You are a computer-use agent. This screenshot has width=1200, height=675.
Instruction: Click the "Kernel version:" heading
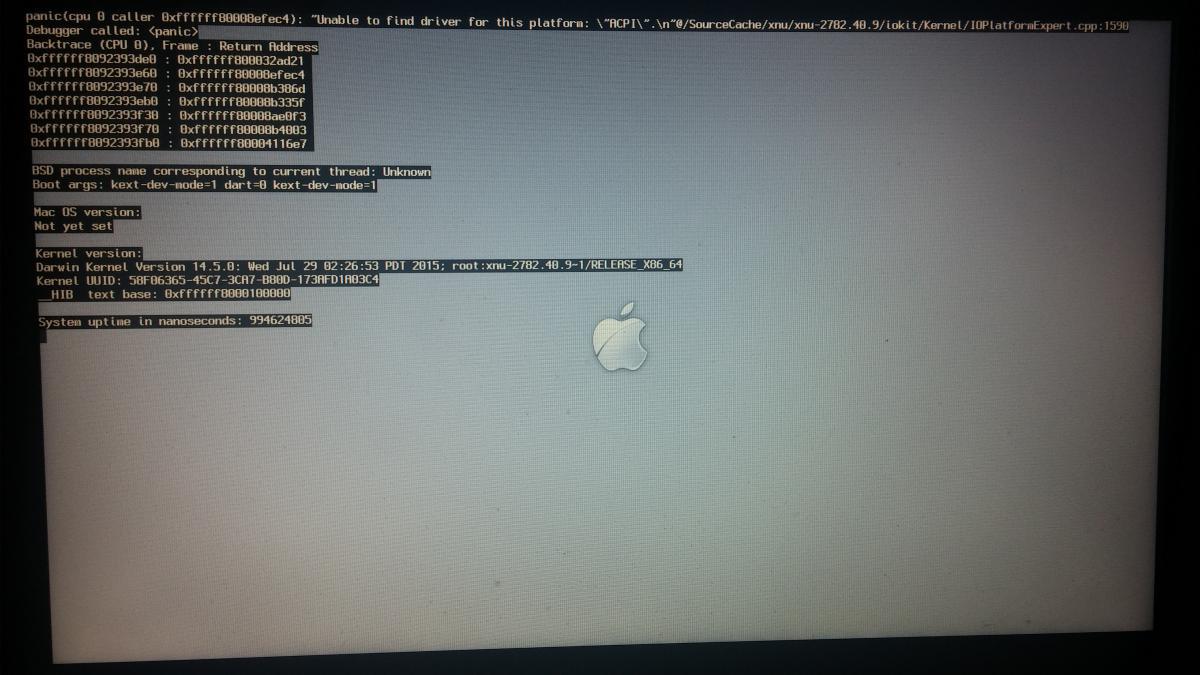[88, 254]
